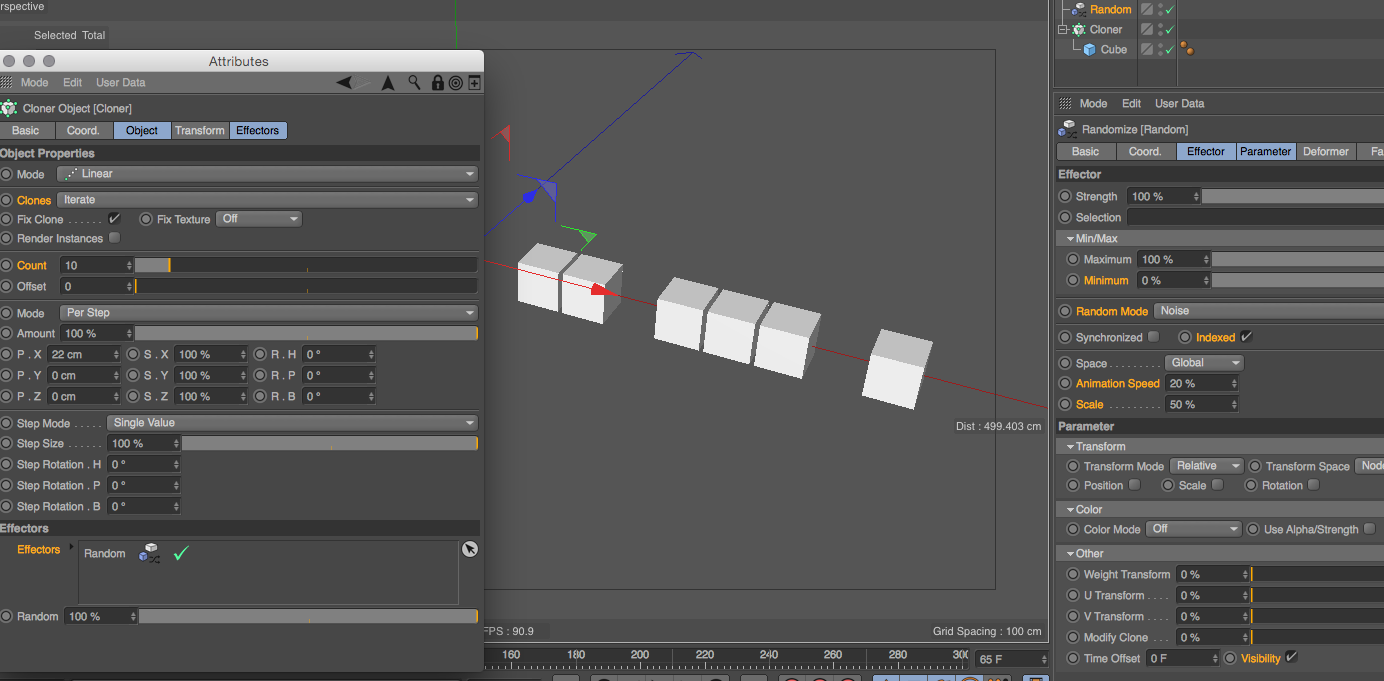
Task: Open the Edit menu in right Attributes panel
Action: point(1131,103)
